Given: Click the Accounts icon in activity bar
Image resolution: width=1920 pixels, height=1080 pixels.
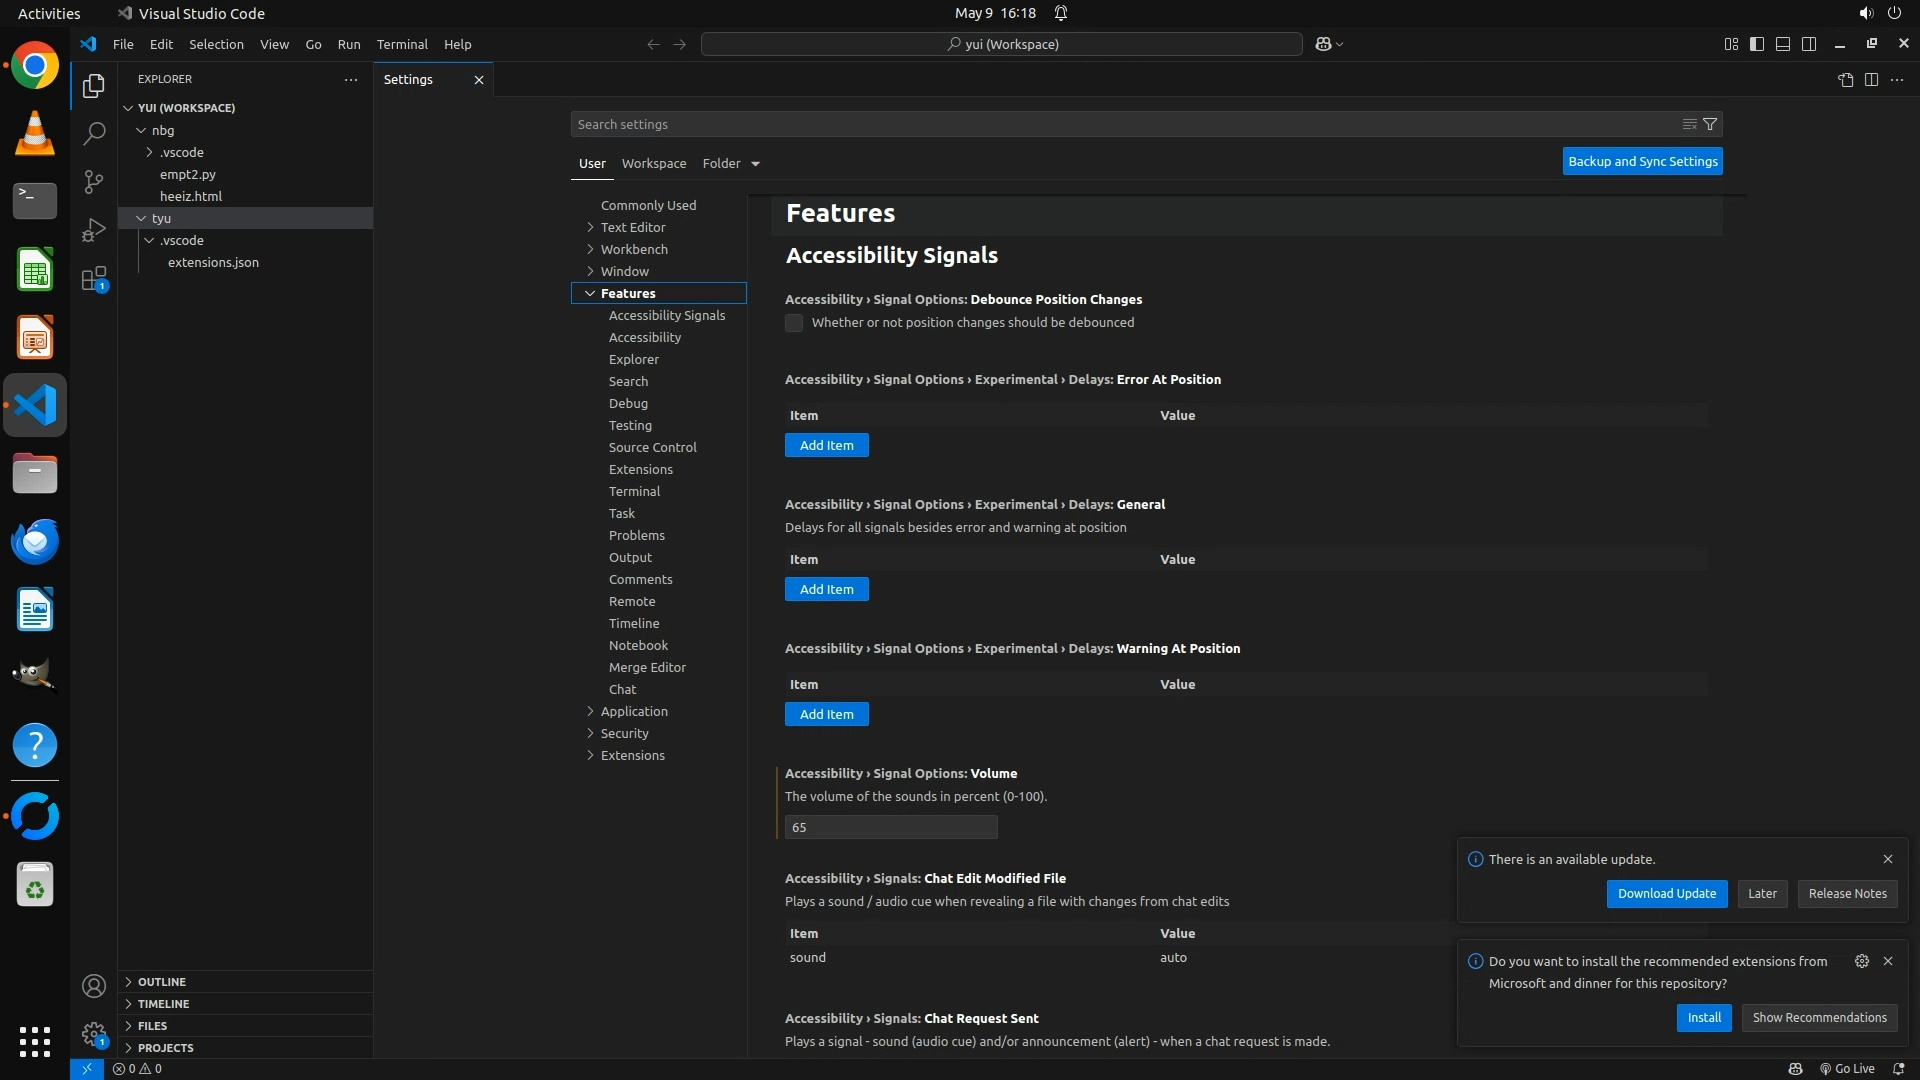Looking at the screenshot, I should click(x=93, y=987).
